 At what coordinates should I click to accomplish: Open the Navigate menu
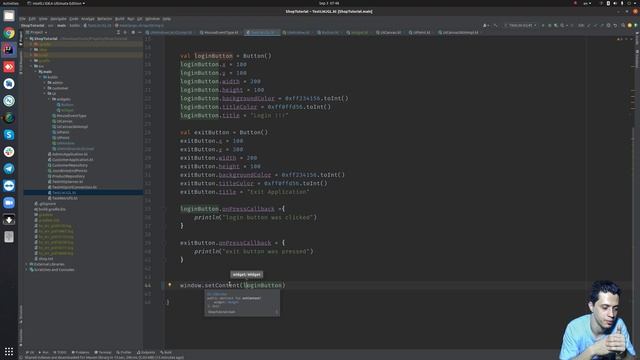pos(58,19)
